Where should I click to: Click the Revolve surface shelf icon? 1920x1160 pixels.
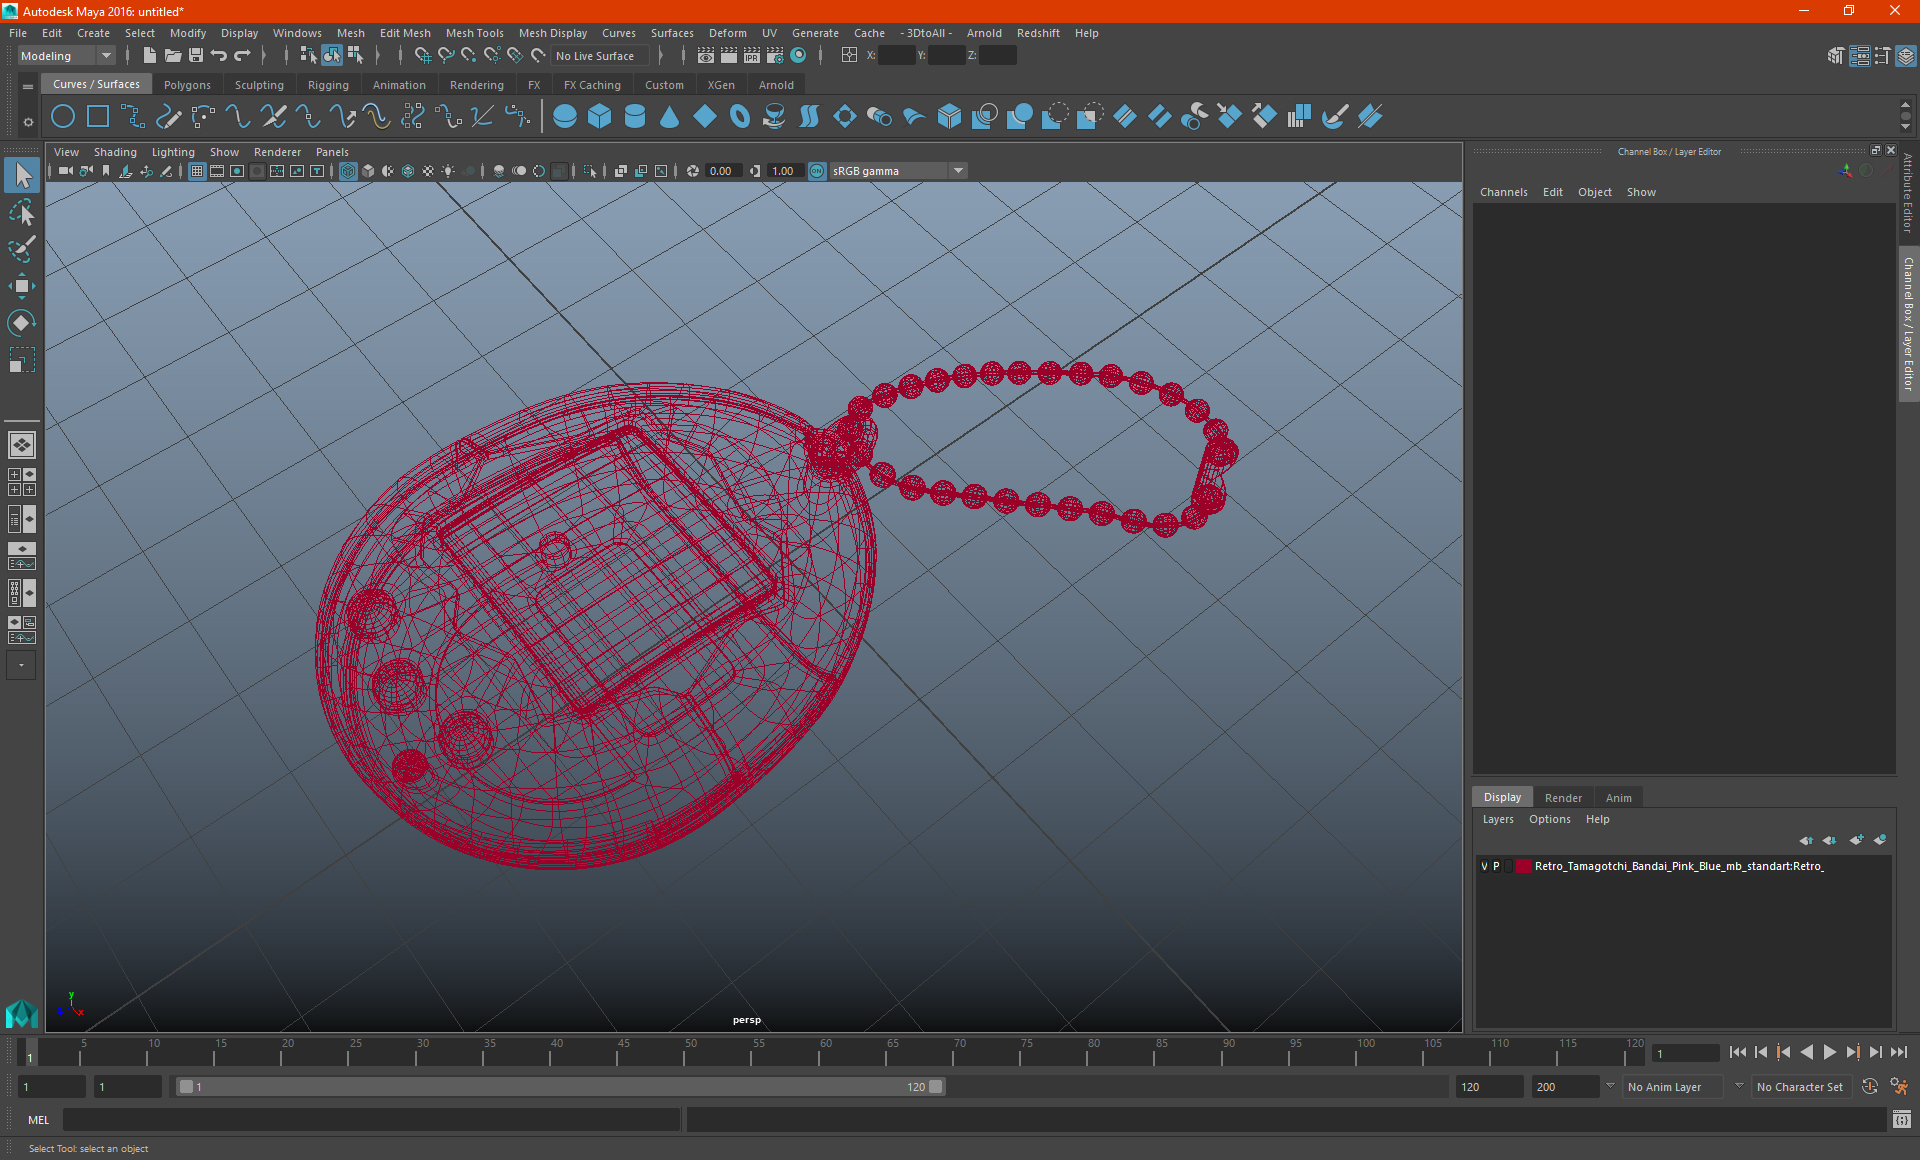click(x=775, y=117)
